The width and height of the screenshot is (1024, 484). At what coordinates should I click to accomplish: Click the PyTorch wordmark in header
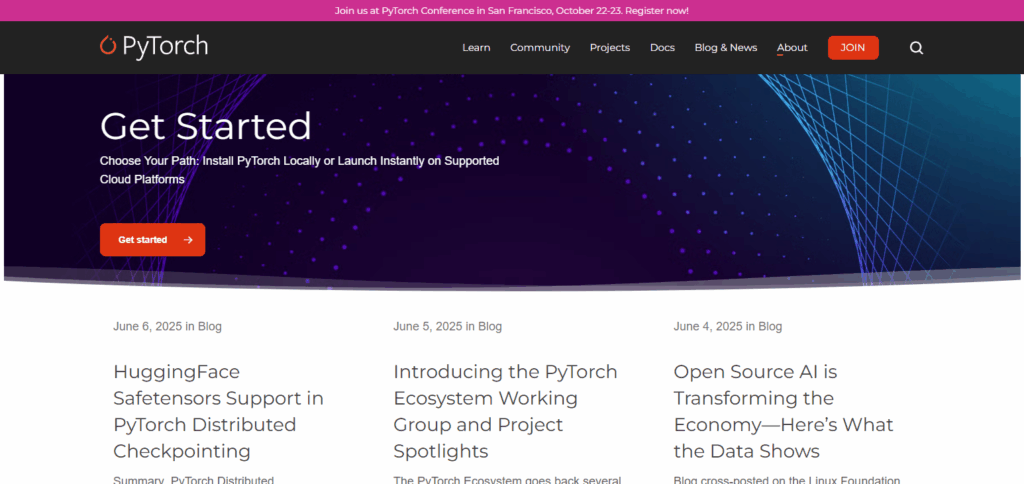pyautogui.click(x=165, y=46)
